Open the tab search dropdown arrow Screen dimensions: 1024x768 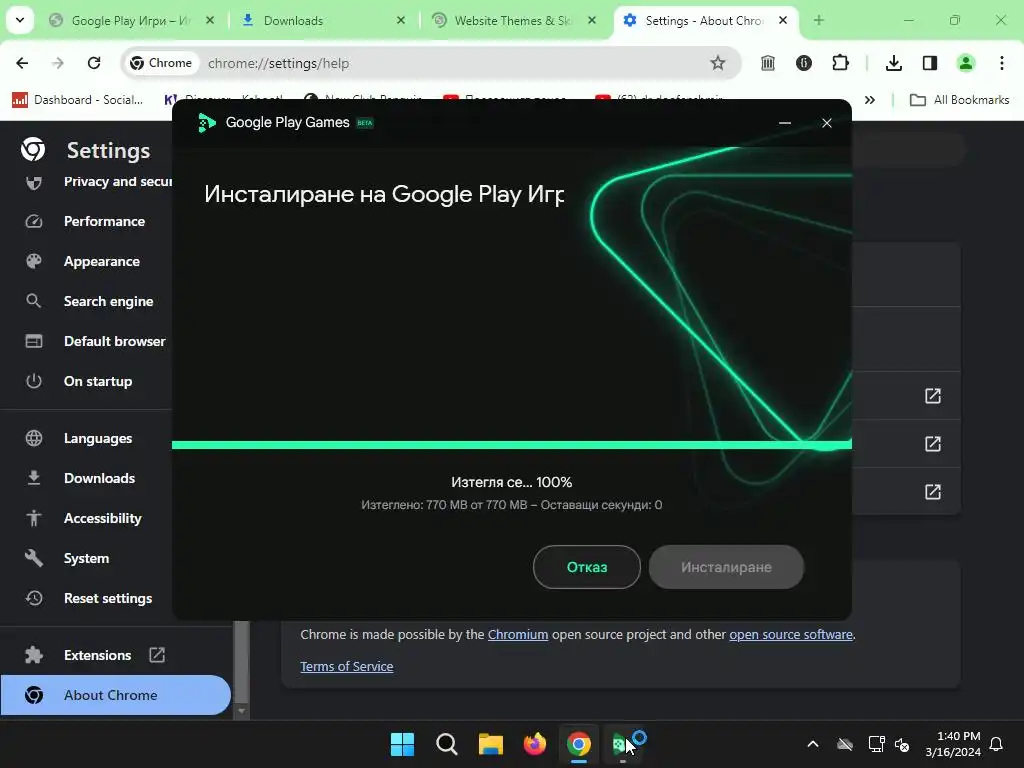click(x=20, y=20)
